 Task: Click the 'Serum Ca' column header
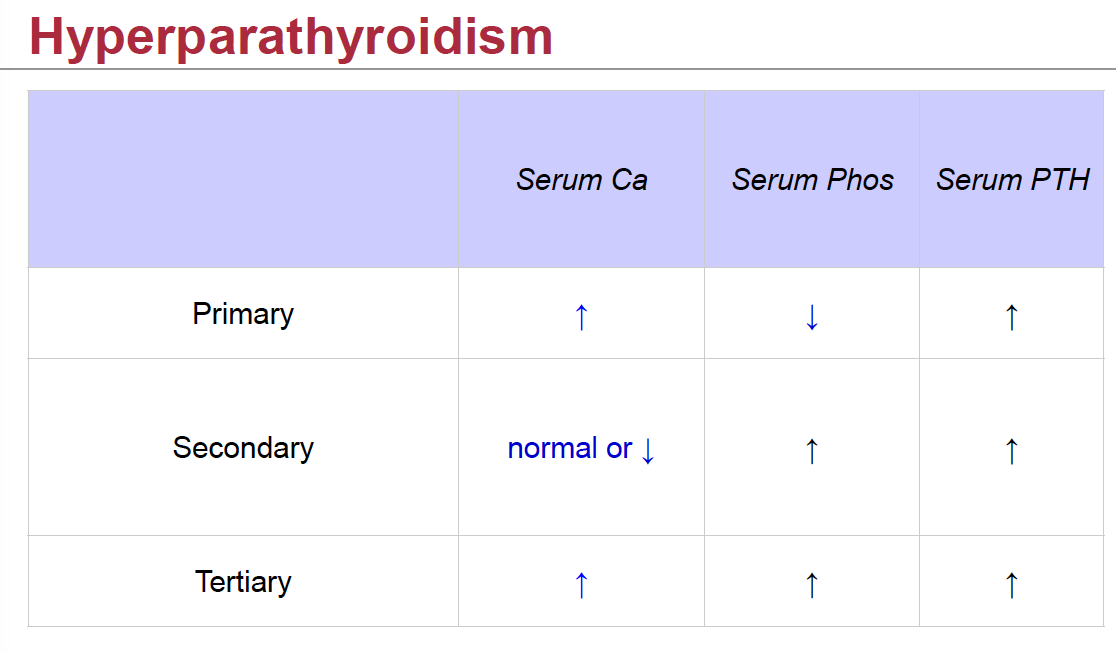click(581, 180)
